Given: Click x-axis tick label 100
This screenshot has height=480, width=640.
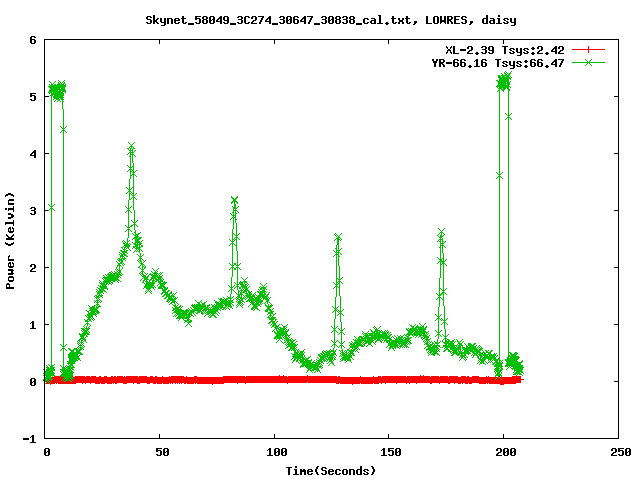Looking at the screenshot, I should [x=277, y=452].
